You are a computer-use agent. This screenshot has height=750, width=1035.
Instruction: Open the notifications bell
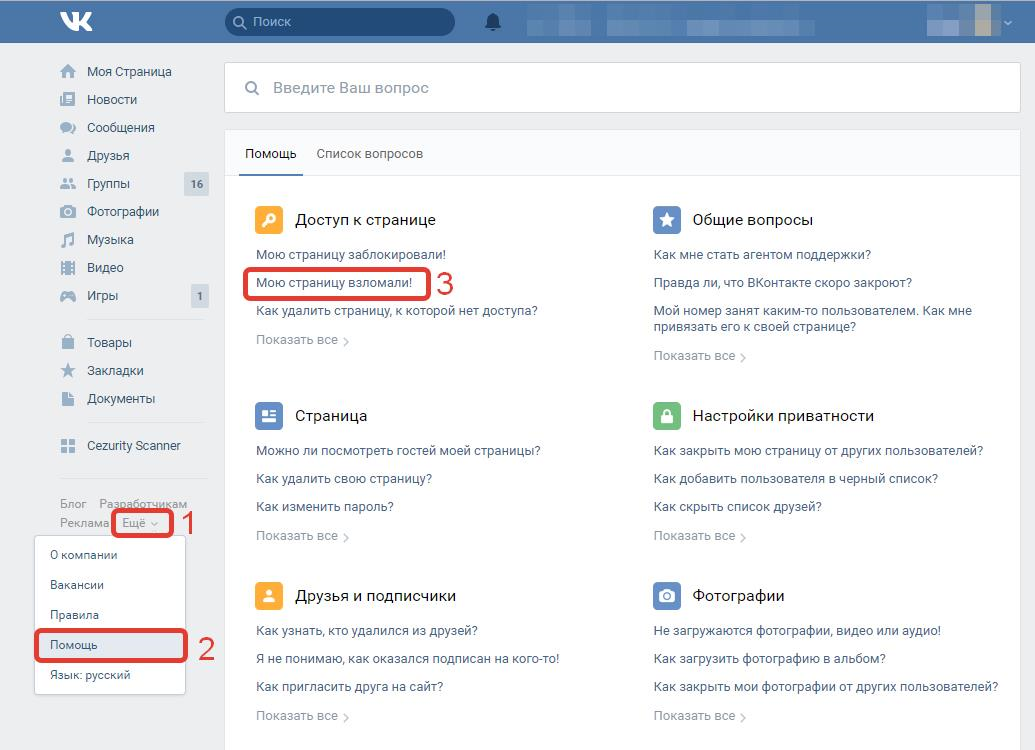point(492,22)
